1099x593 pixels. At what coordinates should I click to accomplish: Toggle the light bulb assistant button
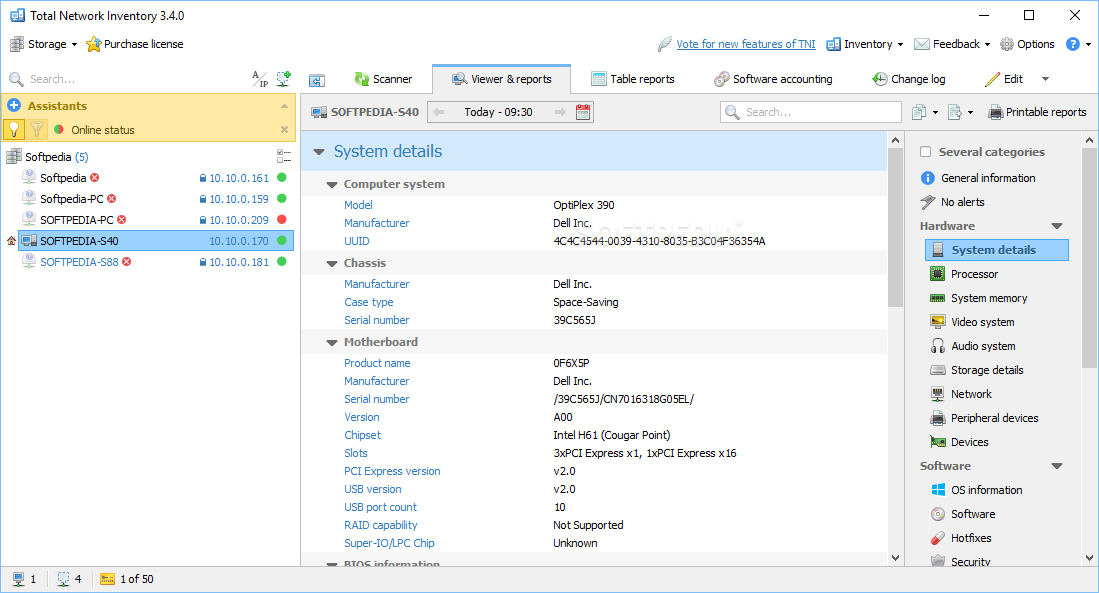click(x=14, y=130)
